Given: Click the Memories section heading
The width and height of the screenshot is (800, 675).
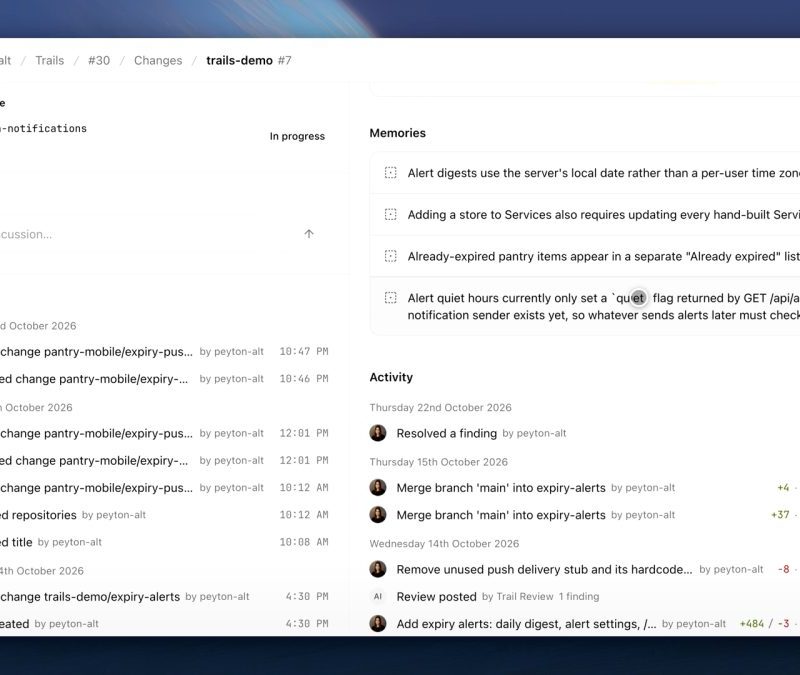Looking at the screenshot, I should (x=397, y=133).
